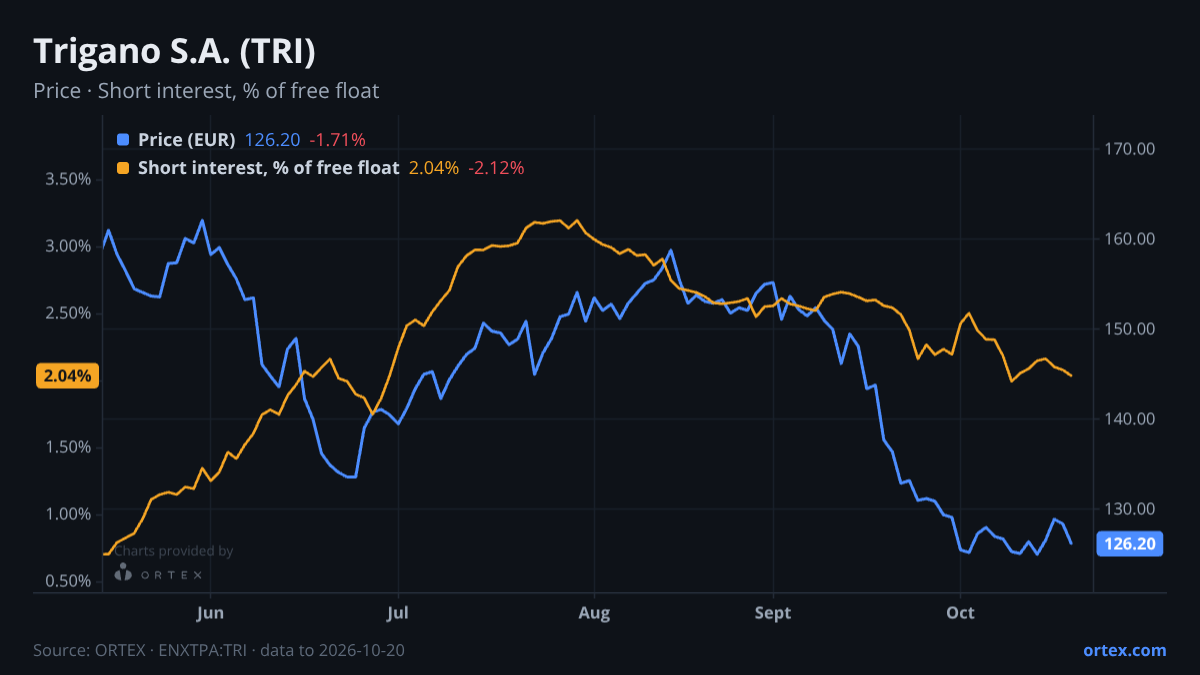Click the 150.00 right axis label
Screen dimensions: 1200x675
tap(1130, 329)
